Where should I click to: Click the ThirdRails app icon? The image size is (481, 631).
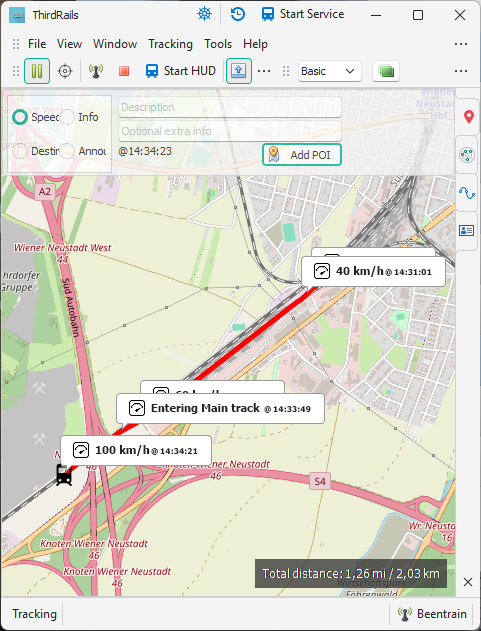tap(17, 15)
